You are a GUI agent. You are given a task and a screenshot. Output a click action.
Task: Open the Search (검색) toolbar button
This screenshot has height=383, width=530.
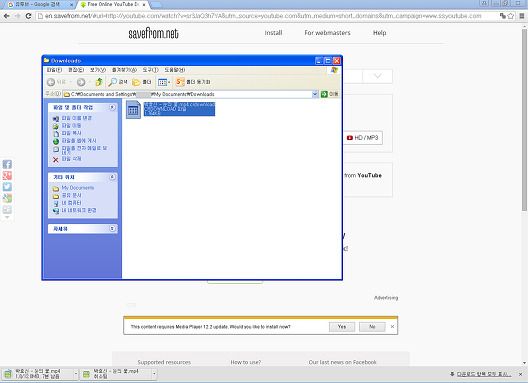[118, 82]
